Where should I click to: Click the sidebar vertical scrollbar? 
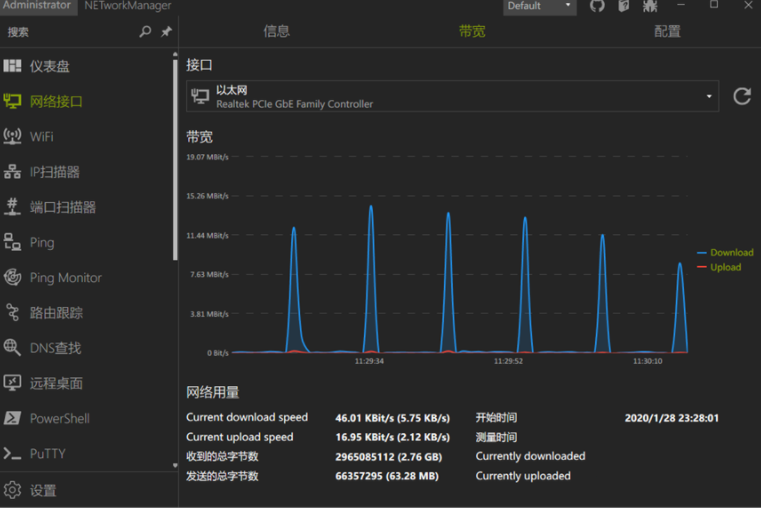176,150
